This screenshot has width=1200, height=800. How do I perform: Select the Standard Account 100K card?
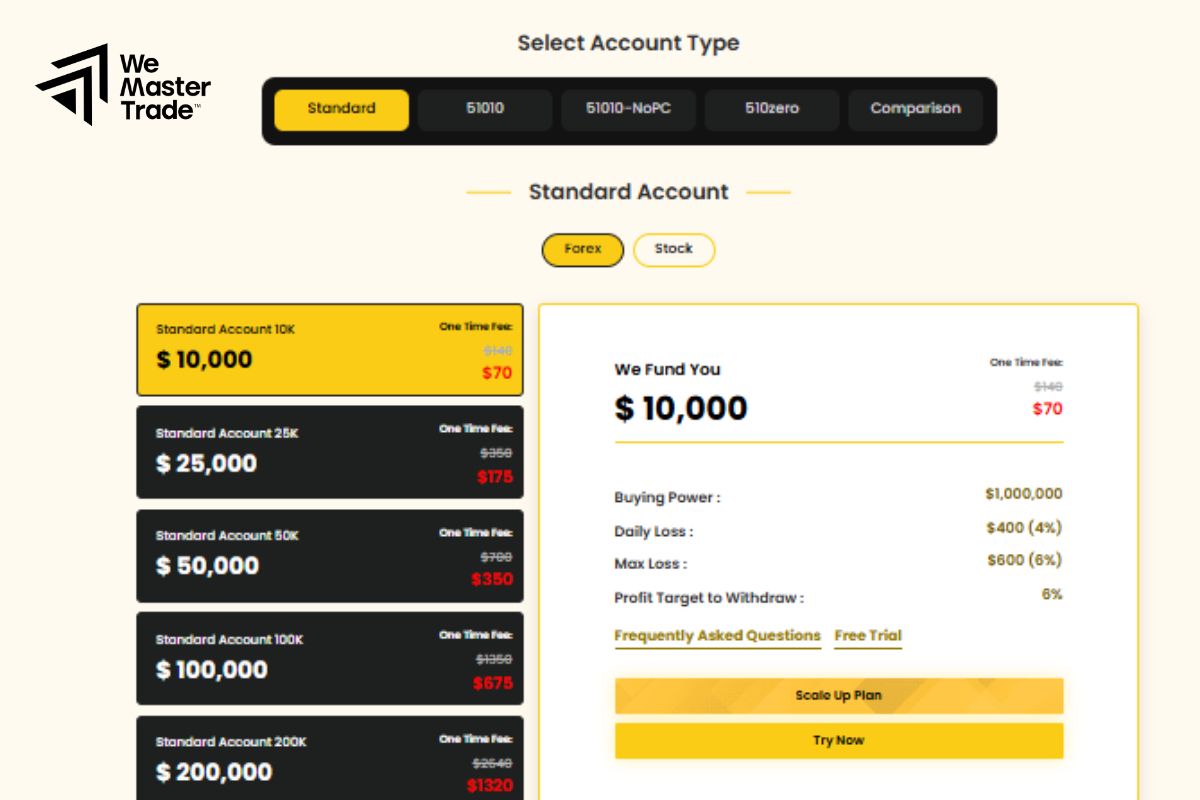coord(329,659)
